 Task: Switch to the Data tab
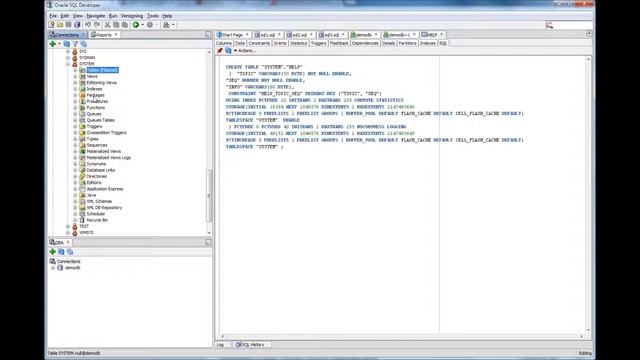point(240,43)
